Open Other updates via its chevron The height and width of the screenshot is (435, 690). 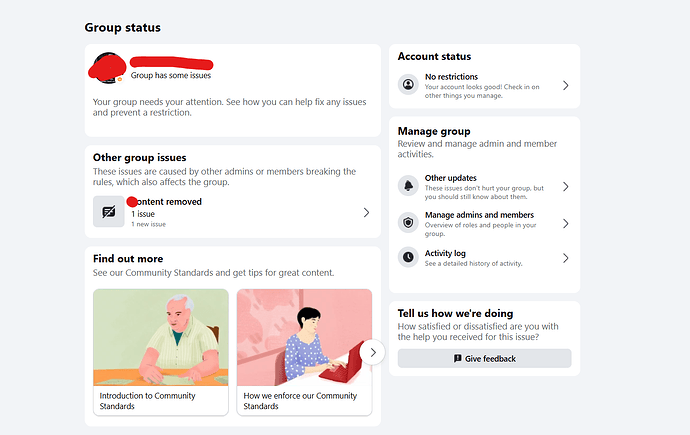[566, 187]
